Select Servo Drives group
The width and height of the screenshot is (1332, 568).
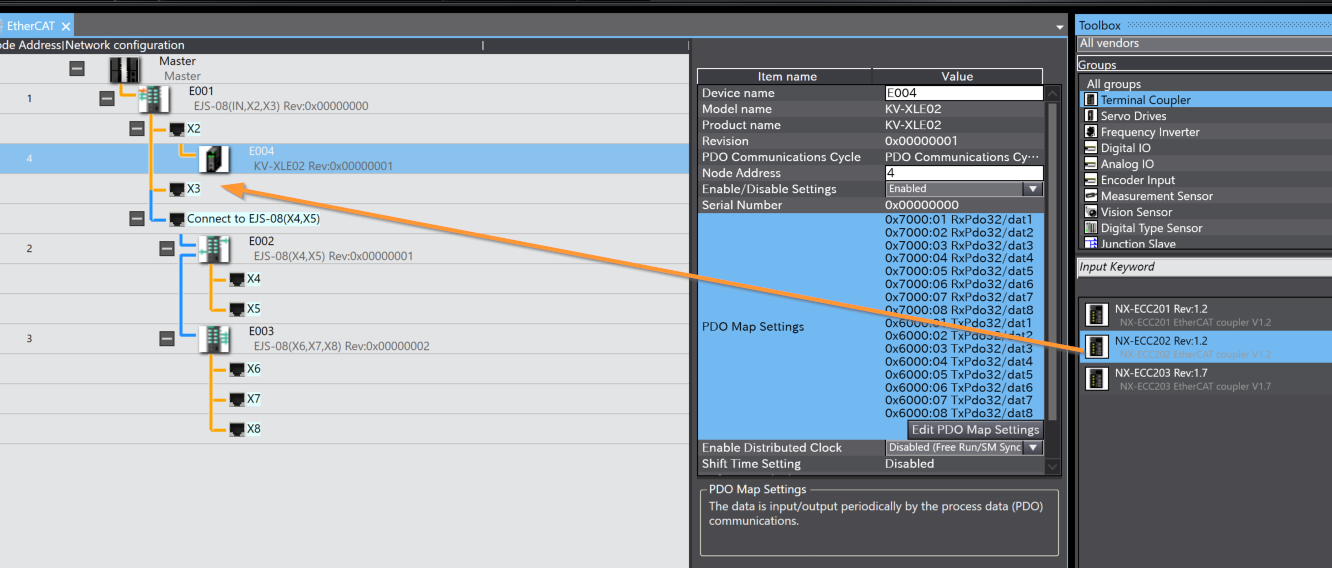coord(1133,116)
